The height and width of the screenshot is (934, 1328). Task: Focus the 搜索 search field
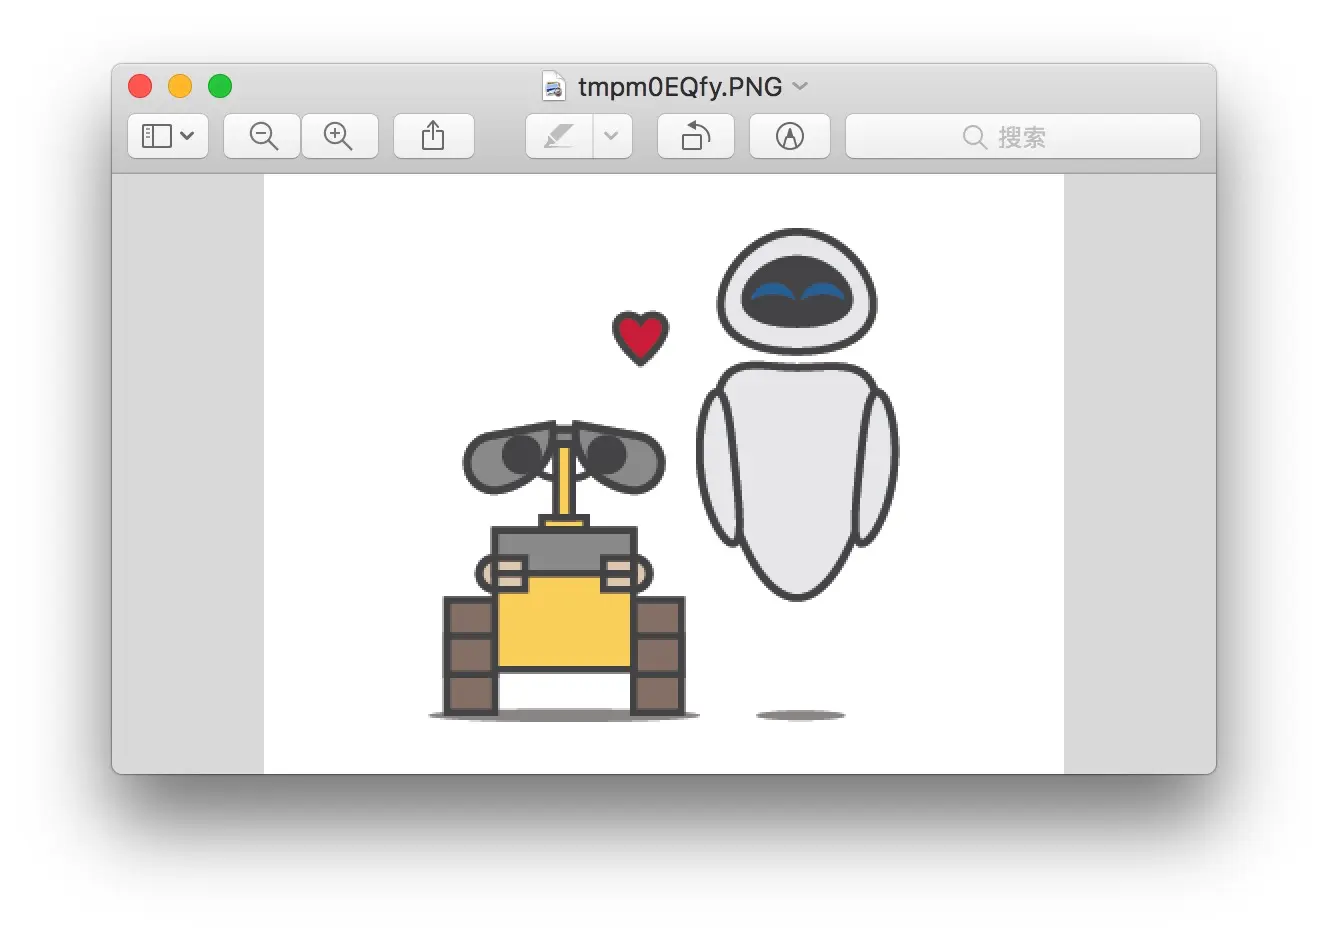[1023, 136]
